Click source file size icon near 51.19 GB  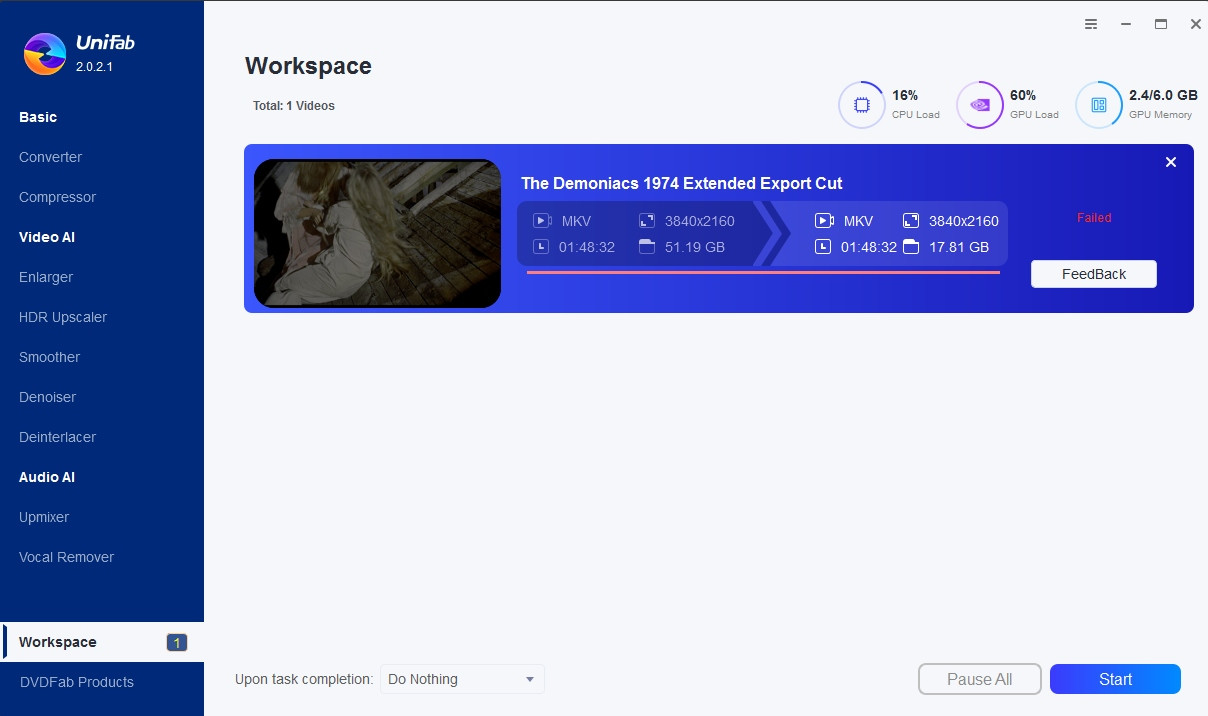coord(646,247)
